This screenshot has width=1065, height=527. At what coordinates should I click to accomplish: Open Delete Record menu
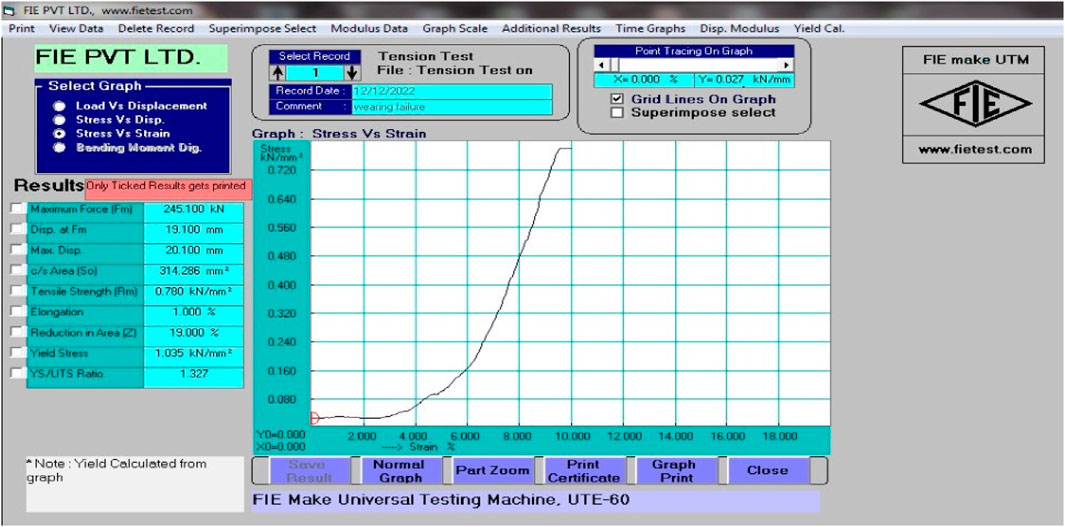[x=156, y=29]
